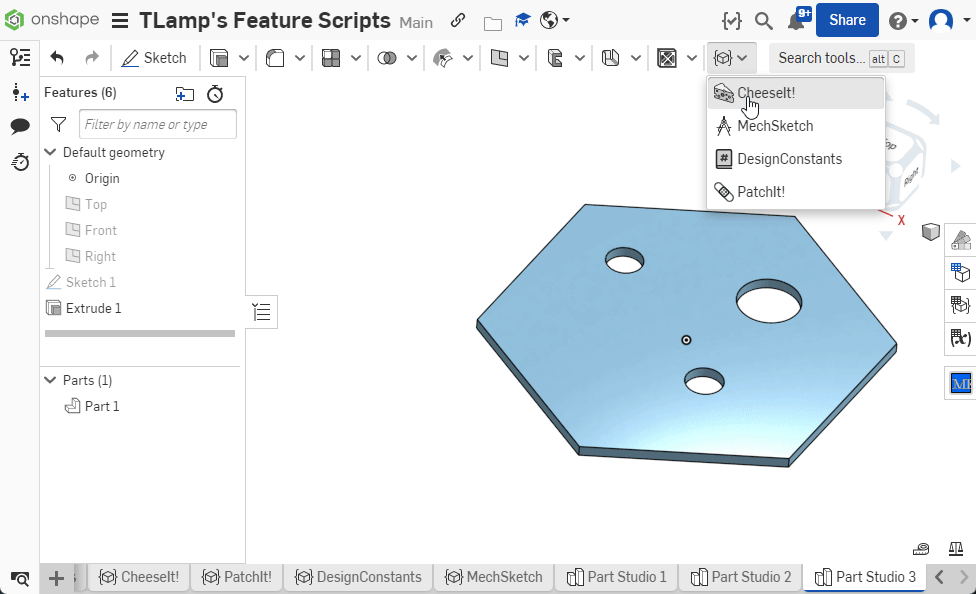This screenshot has height=594, width=976.
Task: Expand the pattern tool dropdown arrow
Action: click(x=356, y=58)
